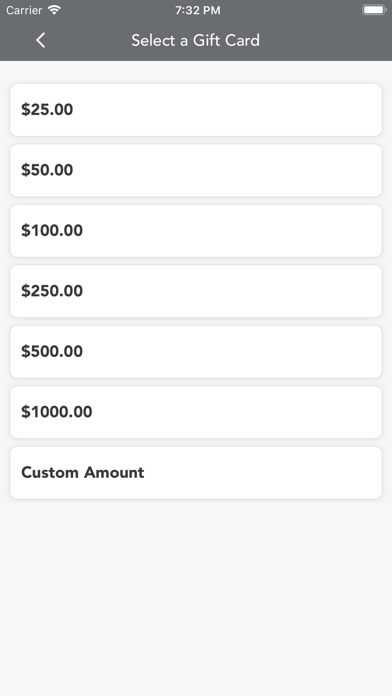Open the Custom Amount option
The width and height of the screenshot is (392, 696).
coord(196,473)
